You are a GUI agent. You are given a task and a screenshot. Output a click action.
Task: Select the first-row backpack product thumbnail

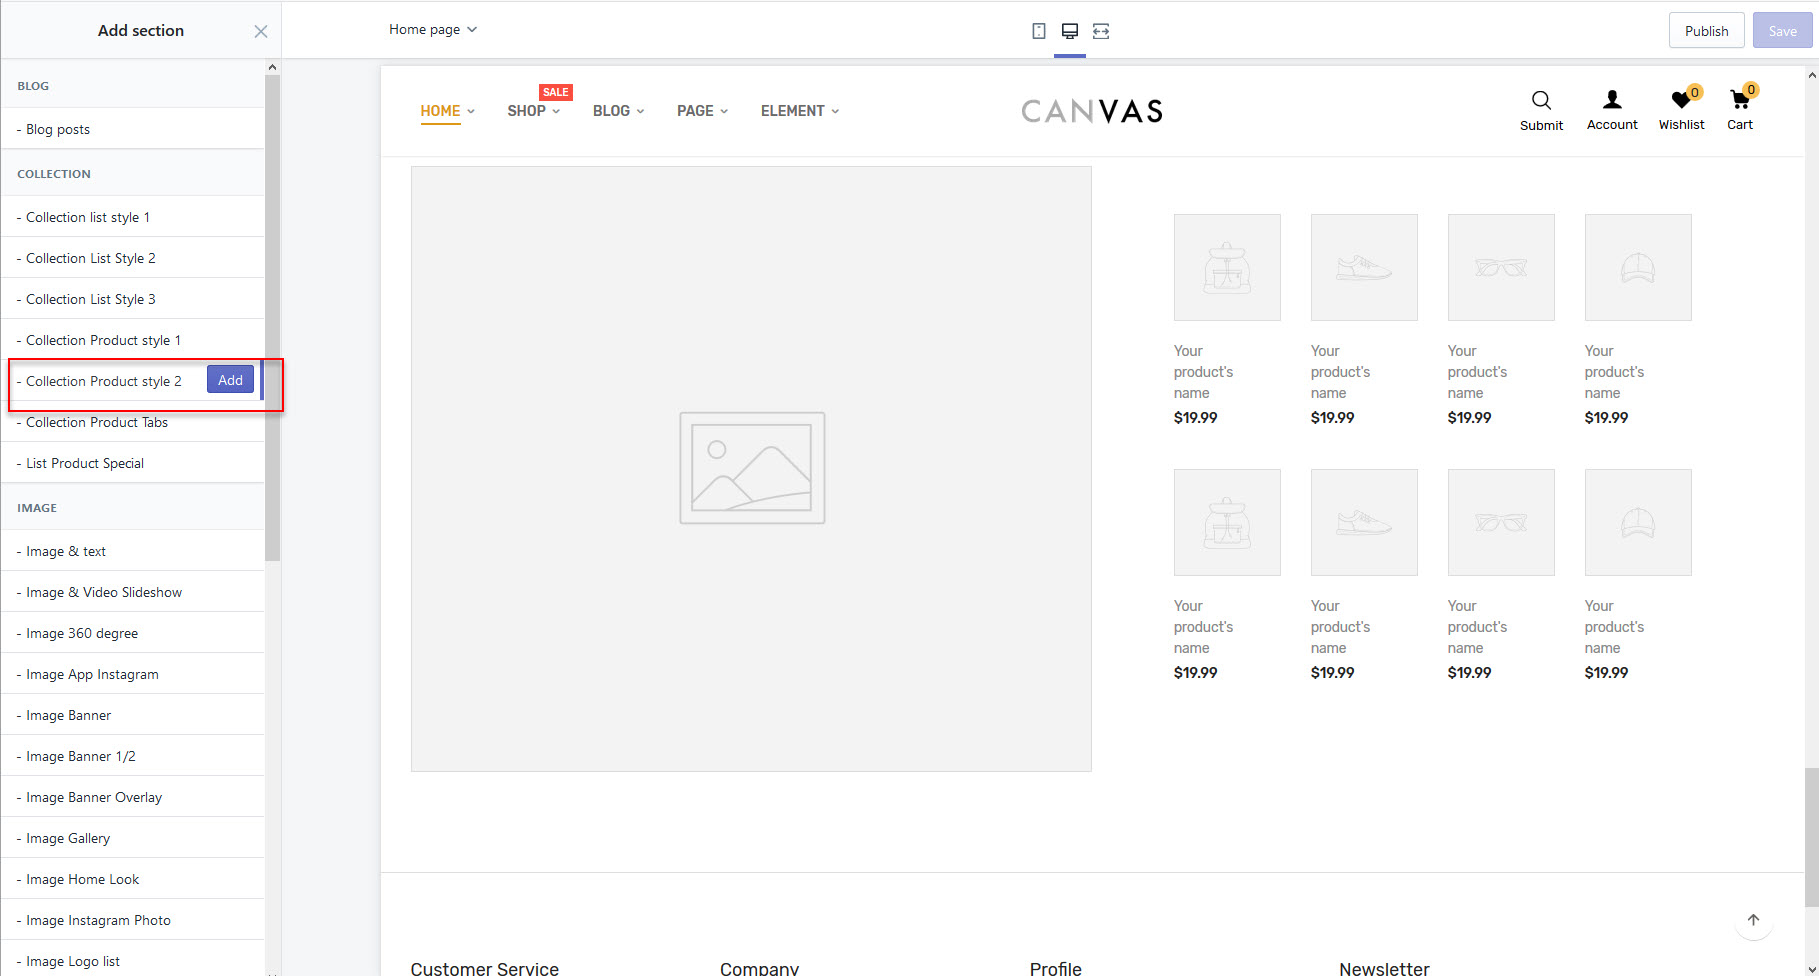click(x=1227, y=267)
